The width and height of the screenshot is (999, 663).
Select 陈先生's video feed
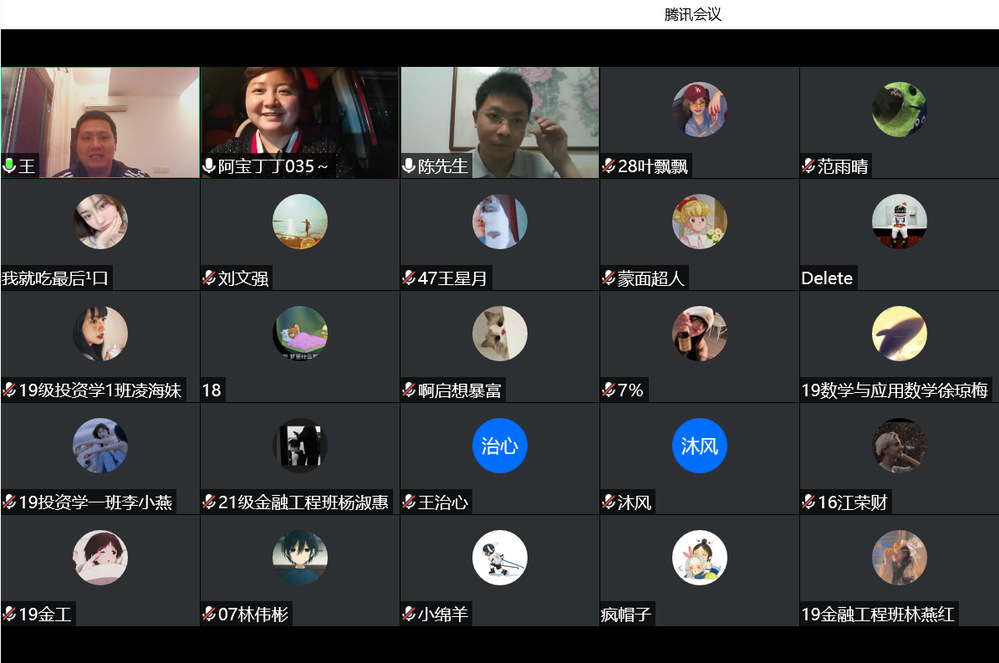pyautogui.click(x=500, y=122)
